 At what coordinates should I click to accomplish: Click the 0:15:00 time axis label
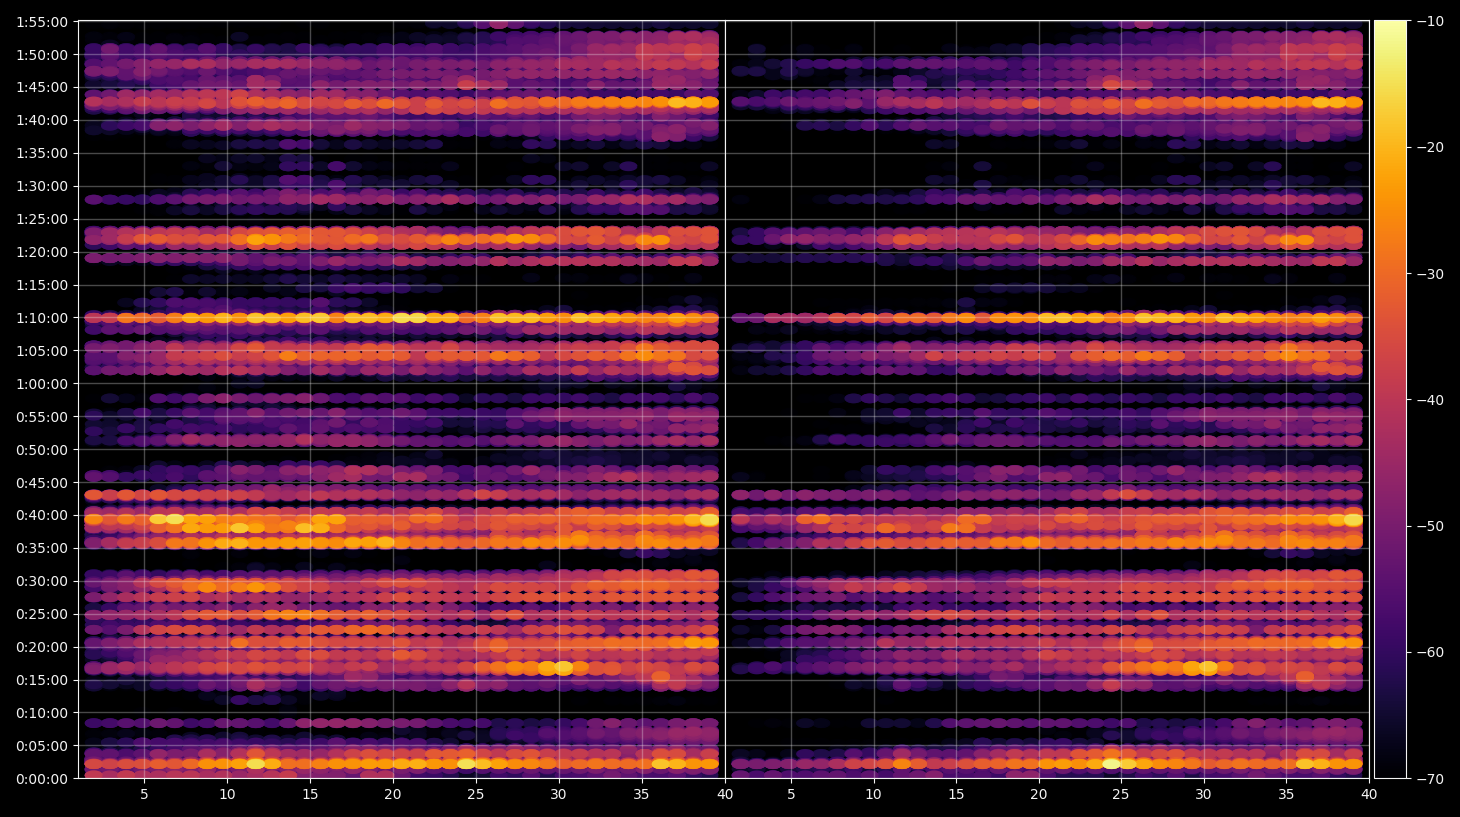[42, 680]
